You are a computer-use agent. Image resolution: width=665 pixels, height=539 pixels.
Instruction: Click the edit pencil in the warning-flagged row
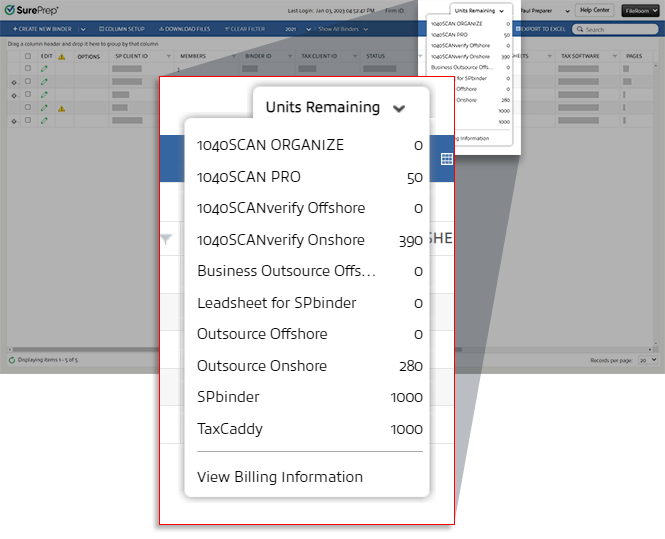click(44, 108)
